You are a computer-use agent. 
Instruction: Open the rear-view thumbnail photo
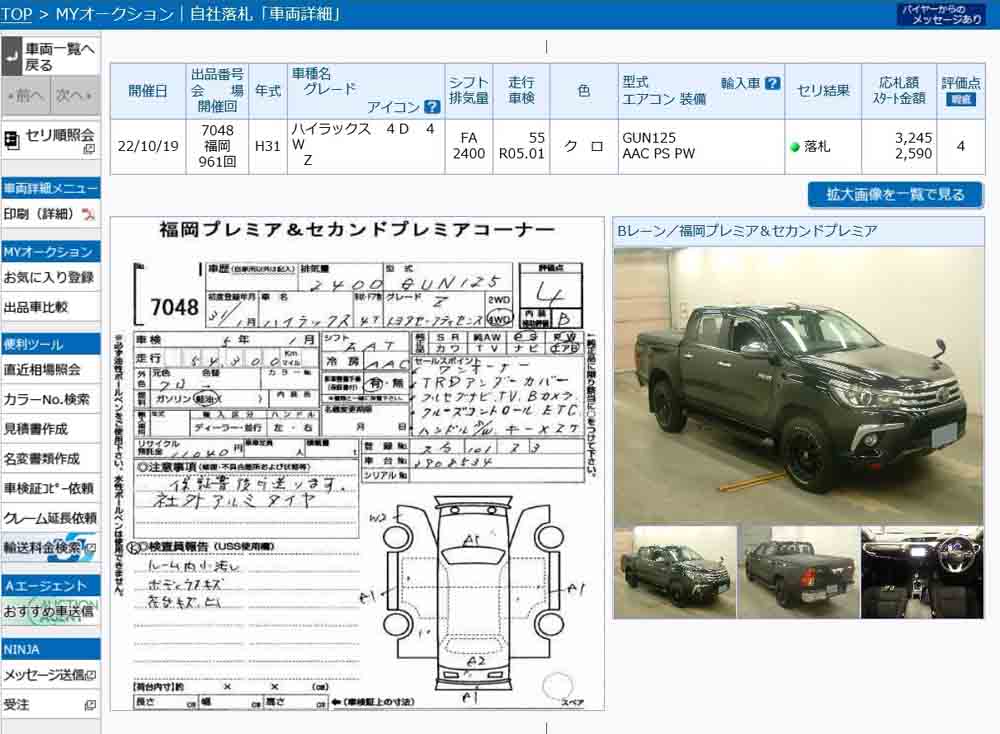799,572
